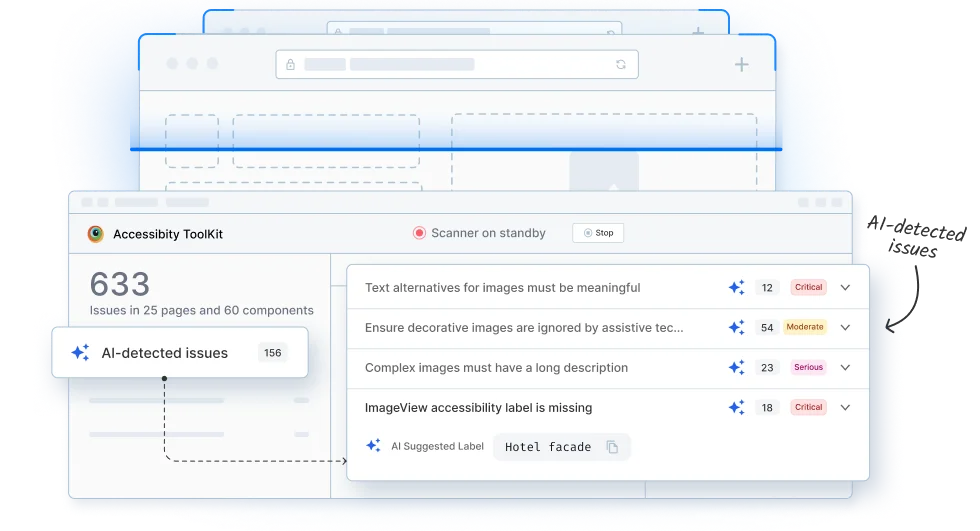
Task: Expand the Complex images long description row
Action: point(845,368)
